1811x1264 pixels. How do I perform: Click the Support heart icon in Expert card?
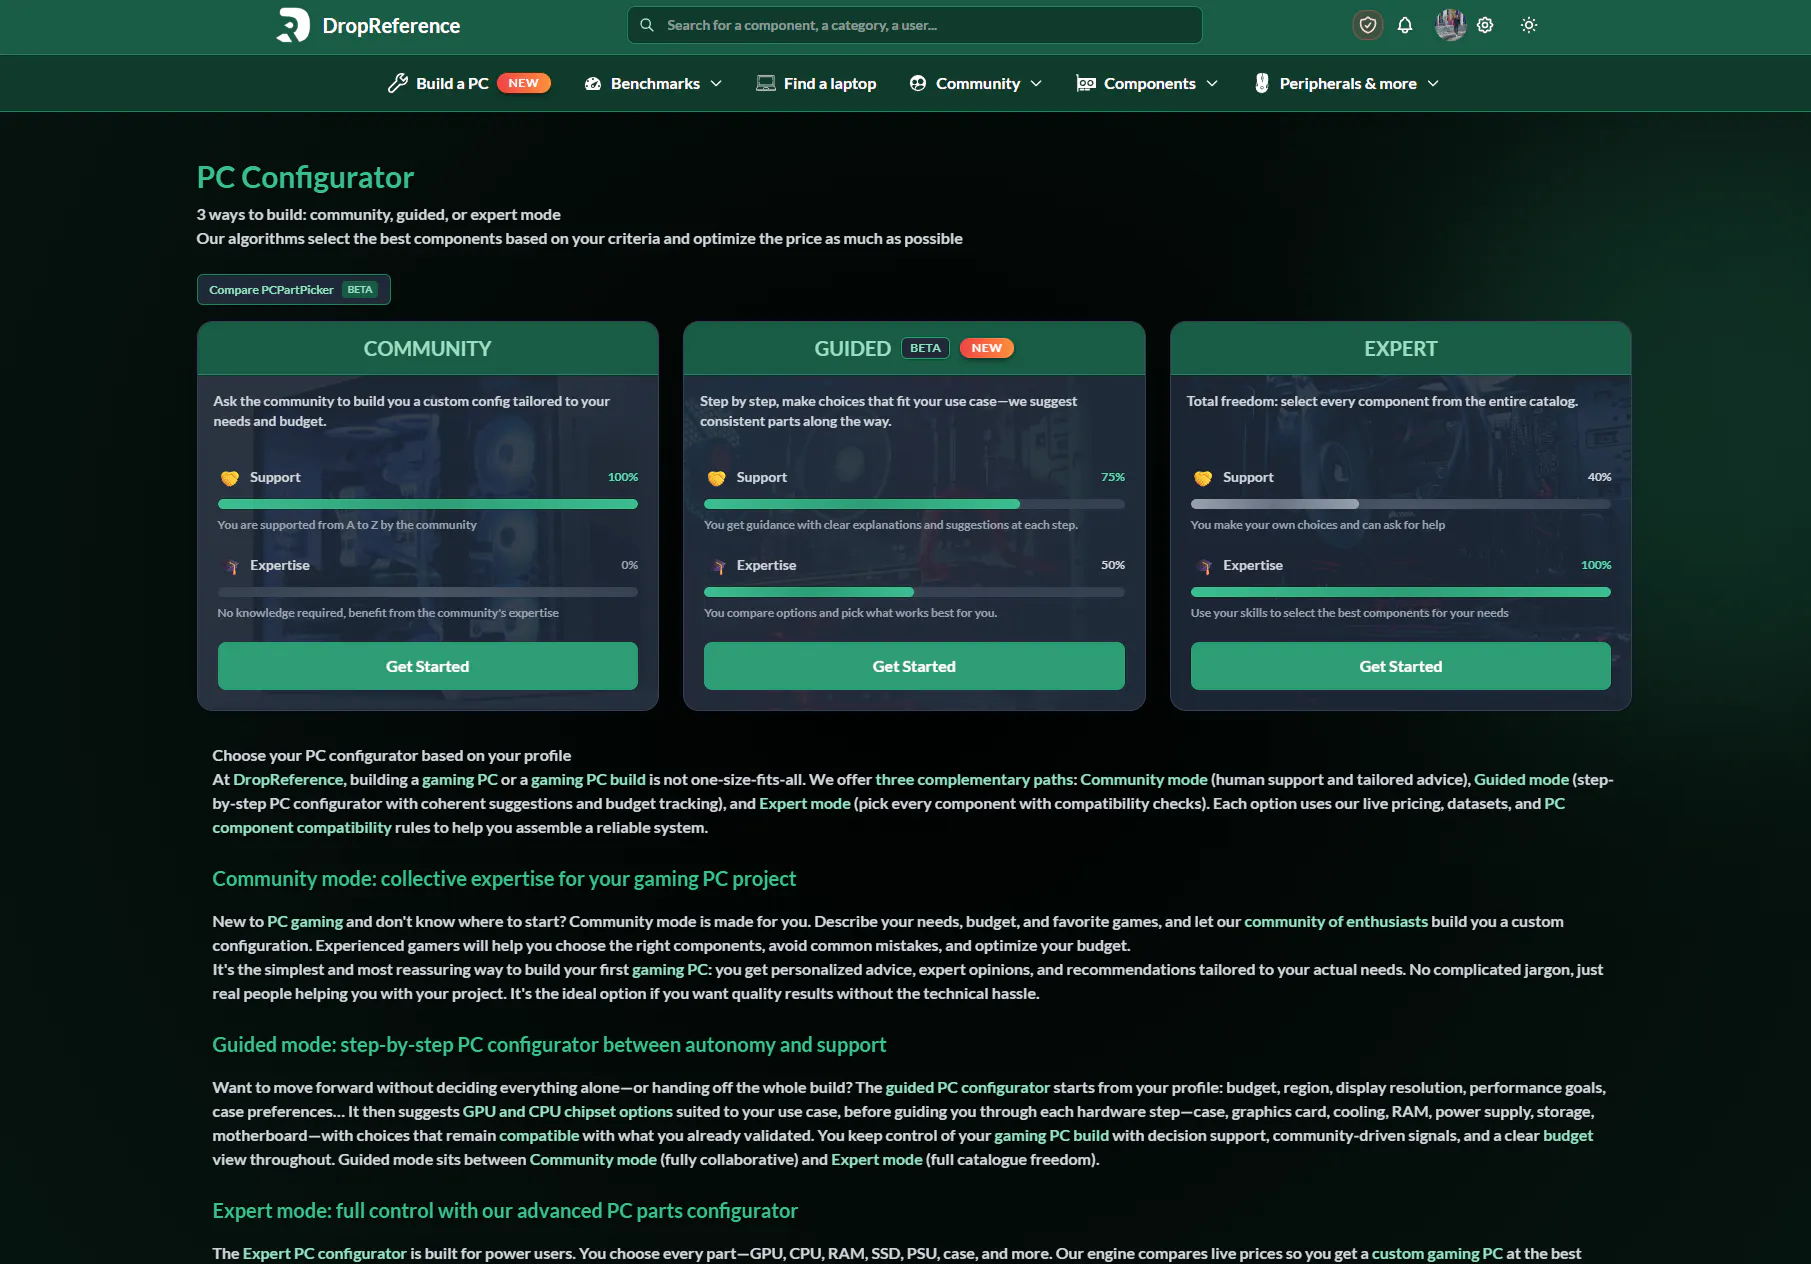pyautogui.click(x=1203, y=478)
